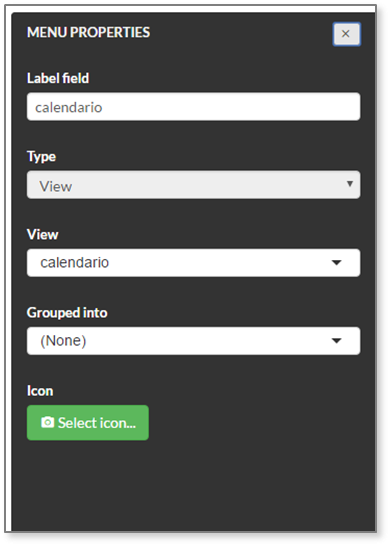Open the Type dropdown showing View

[194, 185]
